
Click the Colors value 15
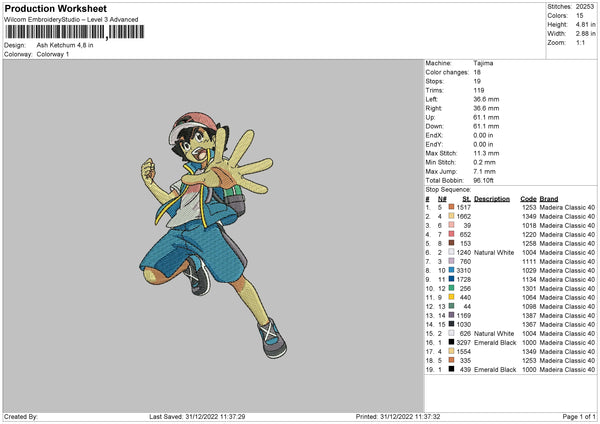579,16
